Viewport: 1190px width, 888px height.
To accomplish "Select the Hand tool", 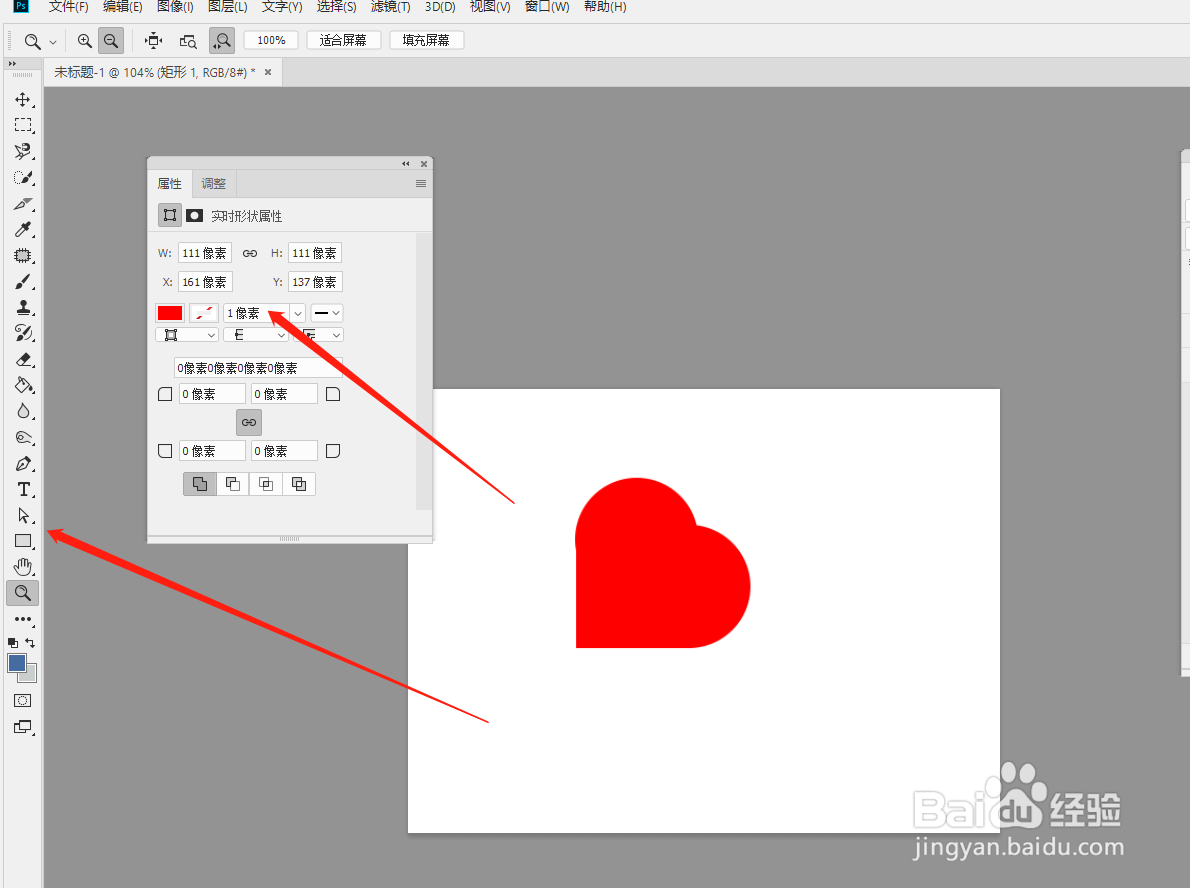I will coord(22,567).
